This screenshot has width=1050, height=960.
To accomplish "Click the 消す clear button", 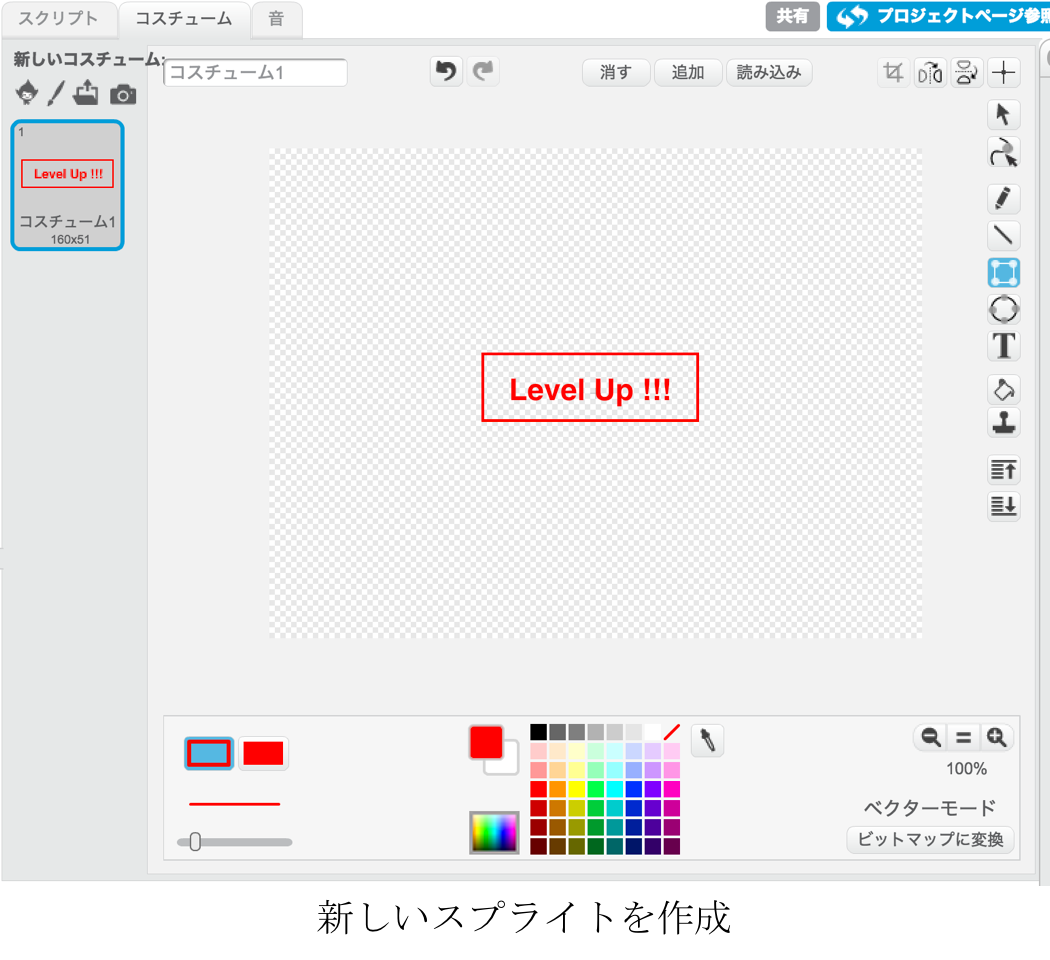I will click(x=616, y=72).
